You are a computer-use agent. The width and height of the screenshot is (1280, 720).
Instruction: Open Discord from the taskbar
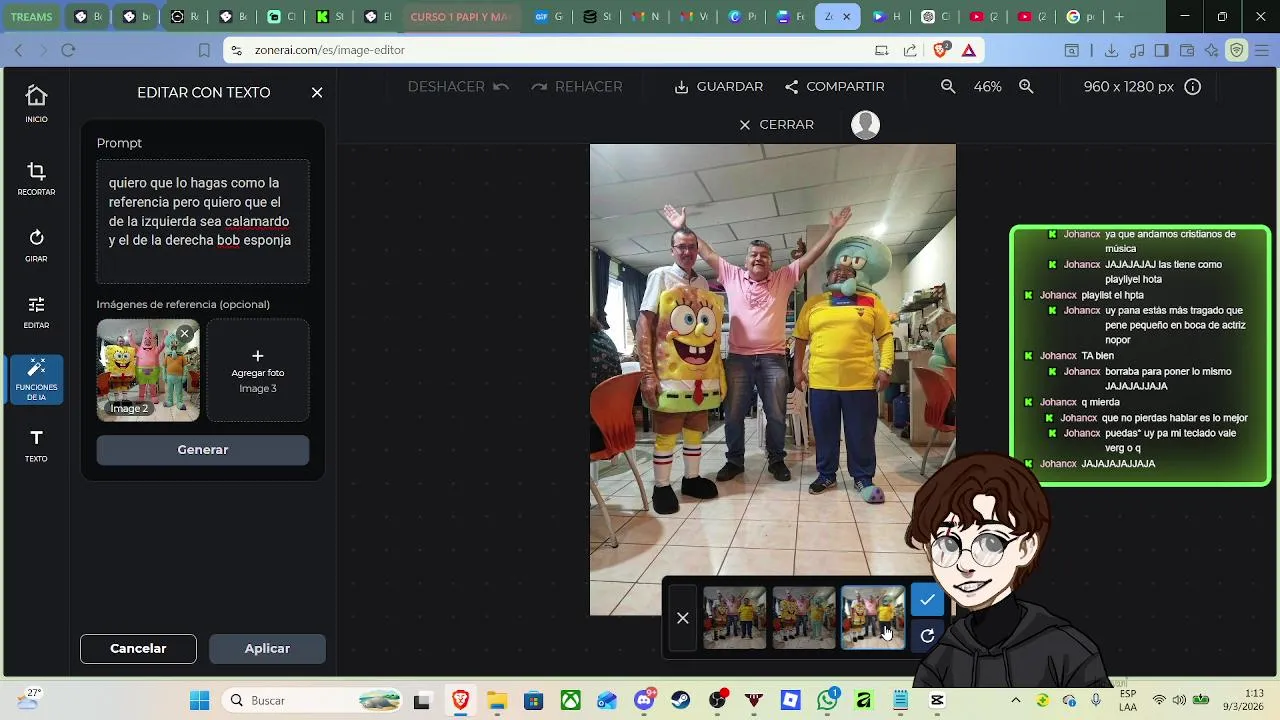[644, 700]
